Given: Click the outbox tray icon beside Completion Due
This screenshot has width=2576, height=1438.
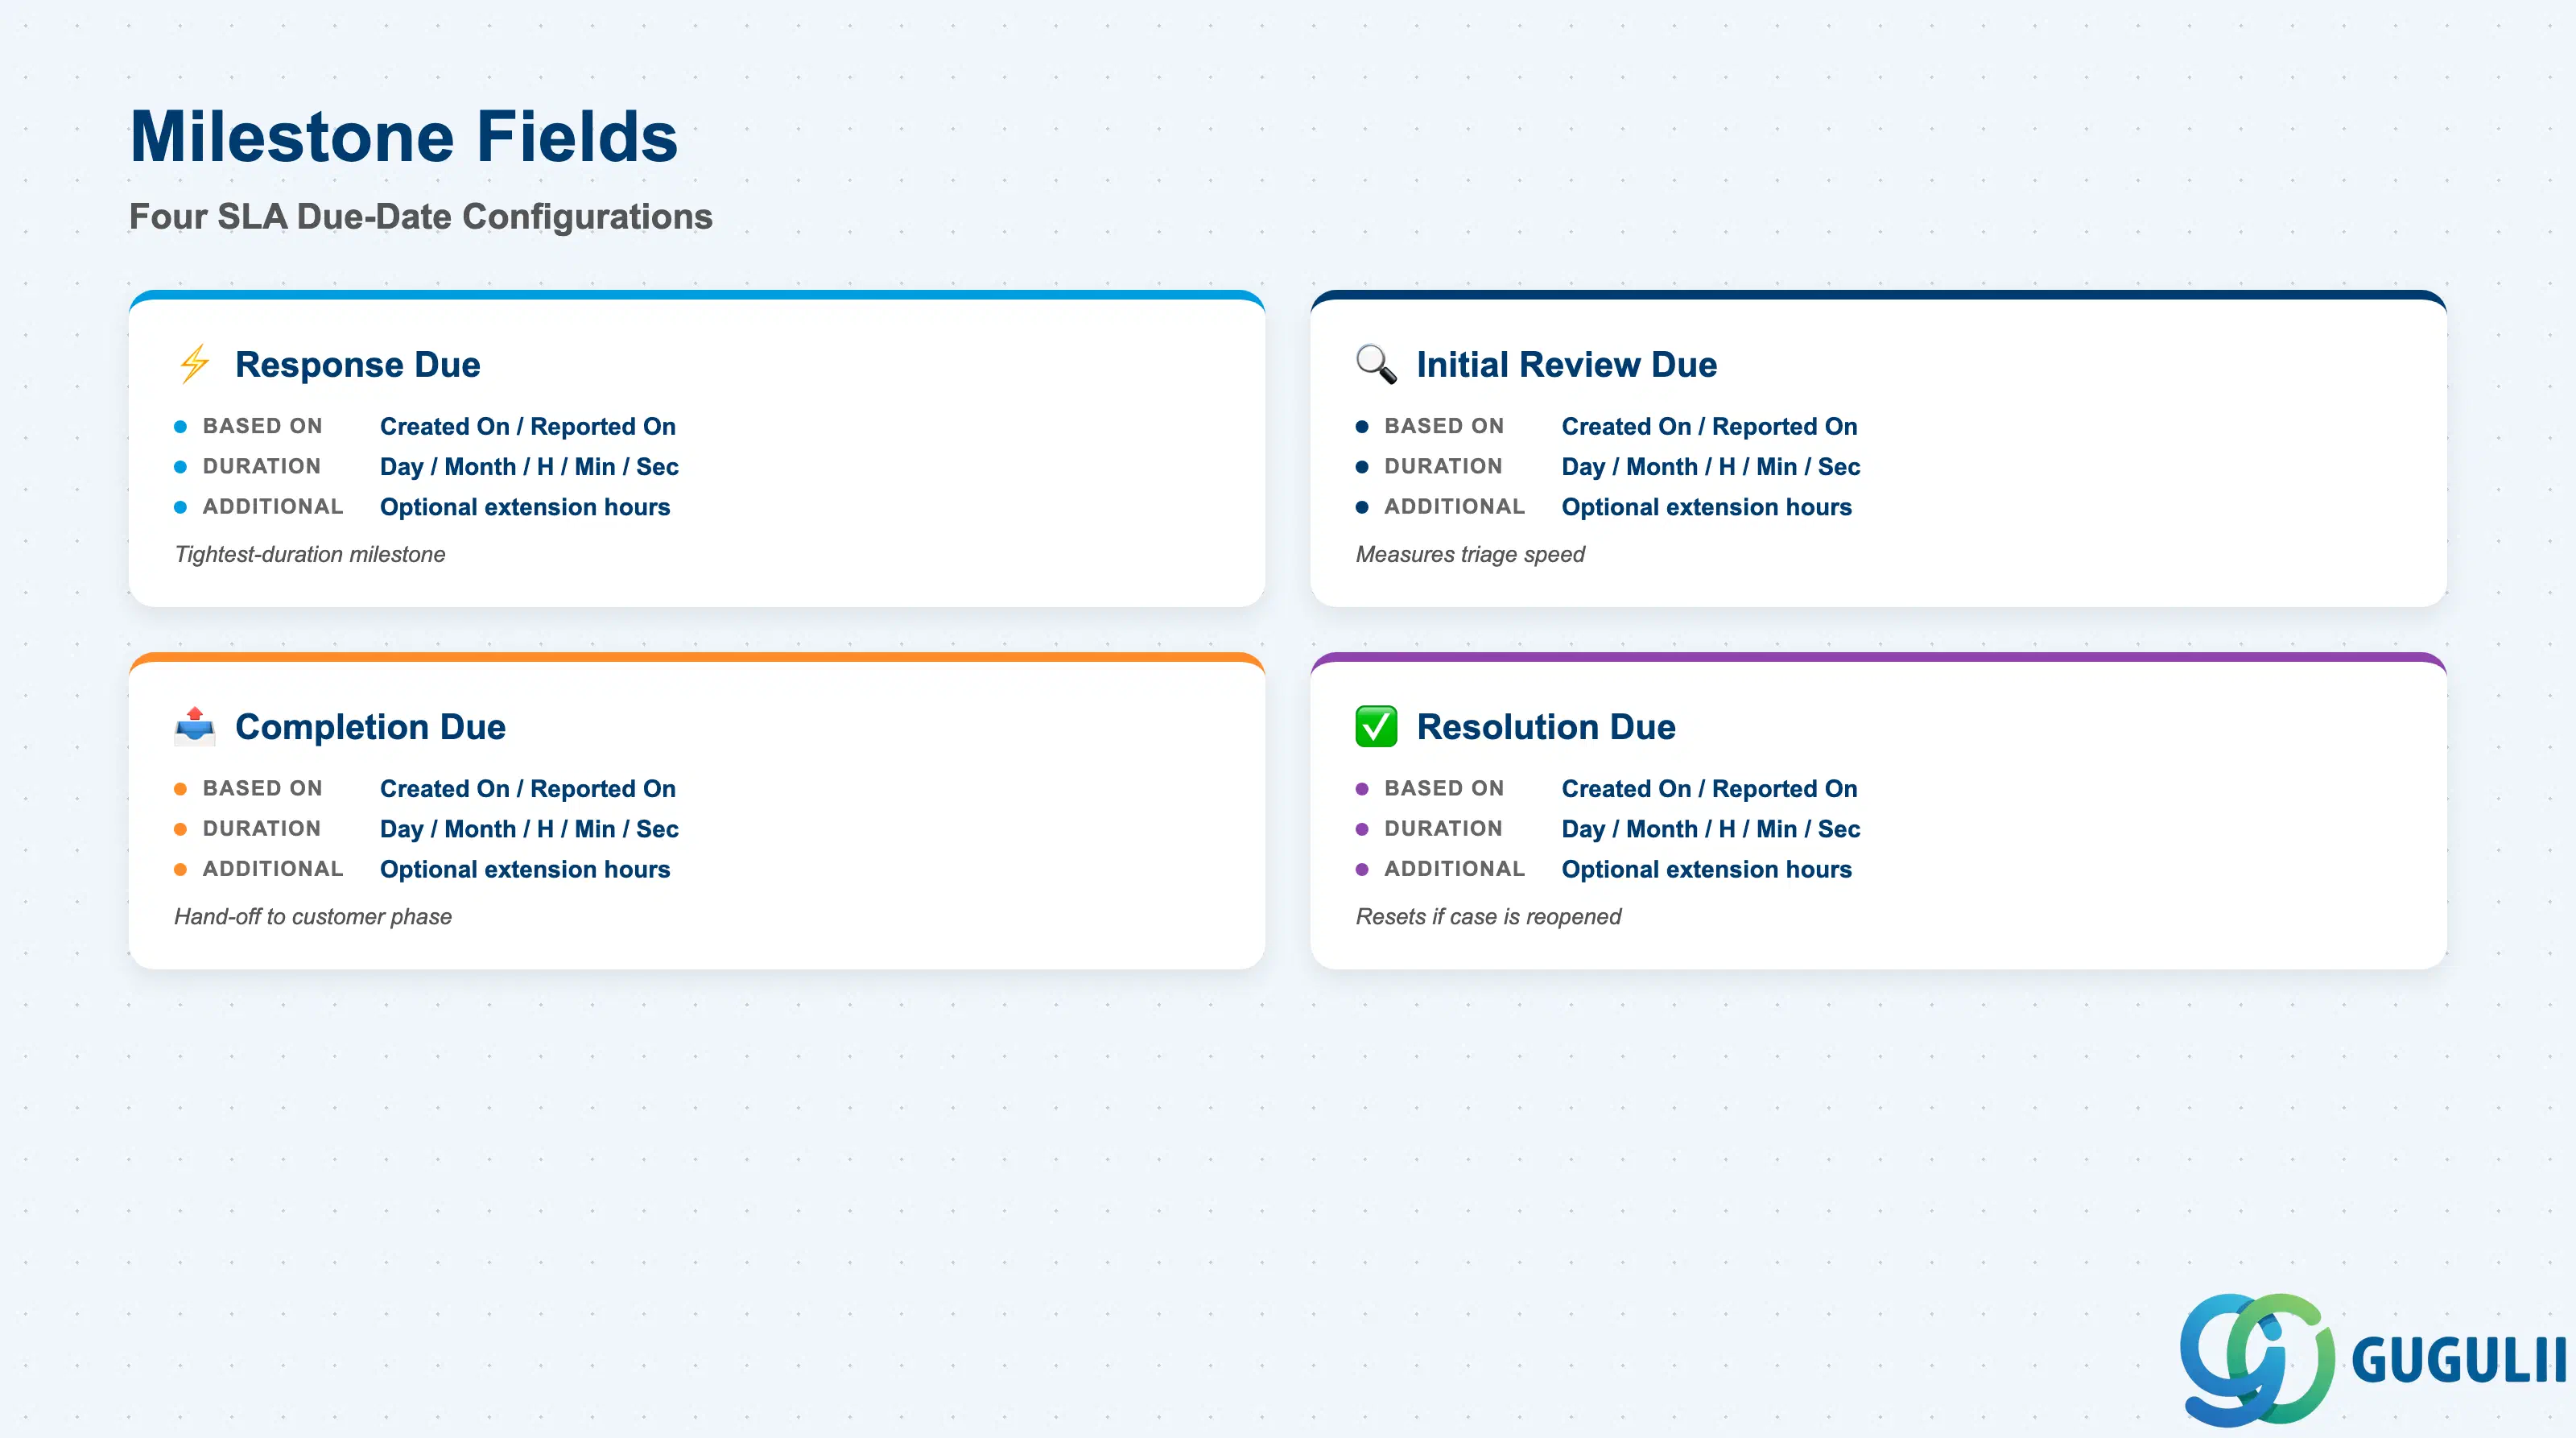Looking at the screenshot, I should point(195,726).
